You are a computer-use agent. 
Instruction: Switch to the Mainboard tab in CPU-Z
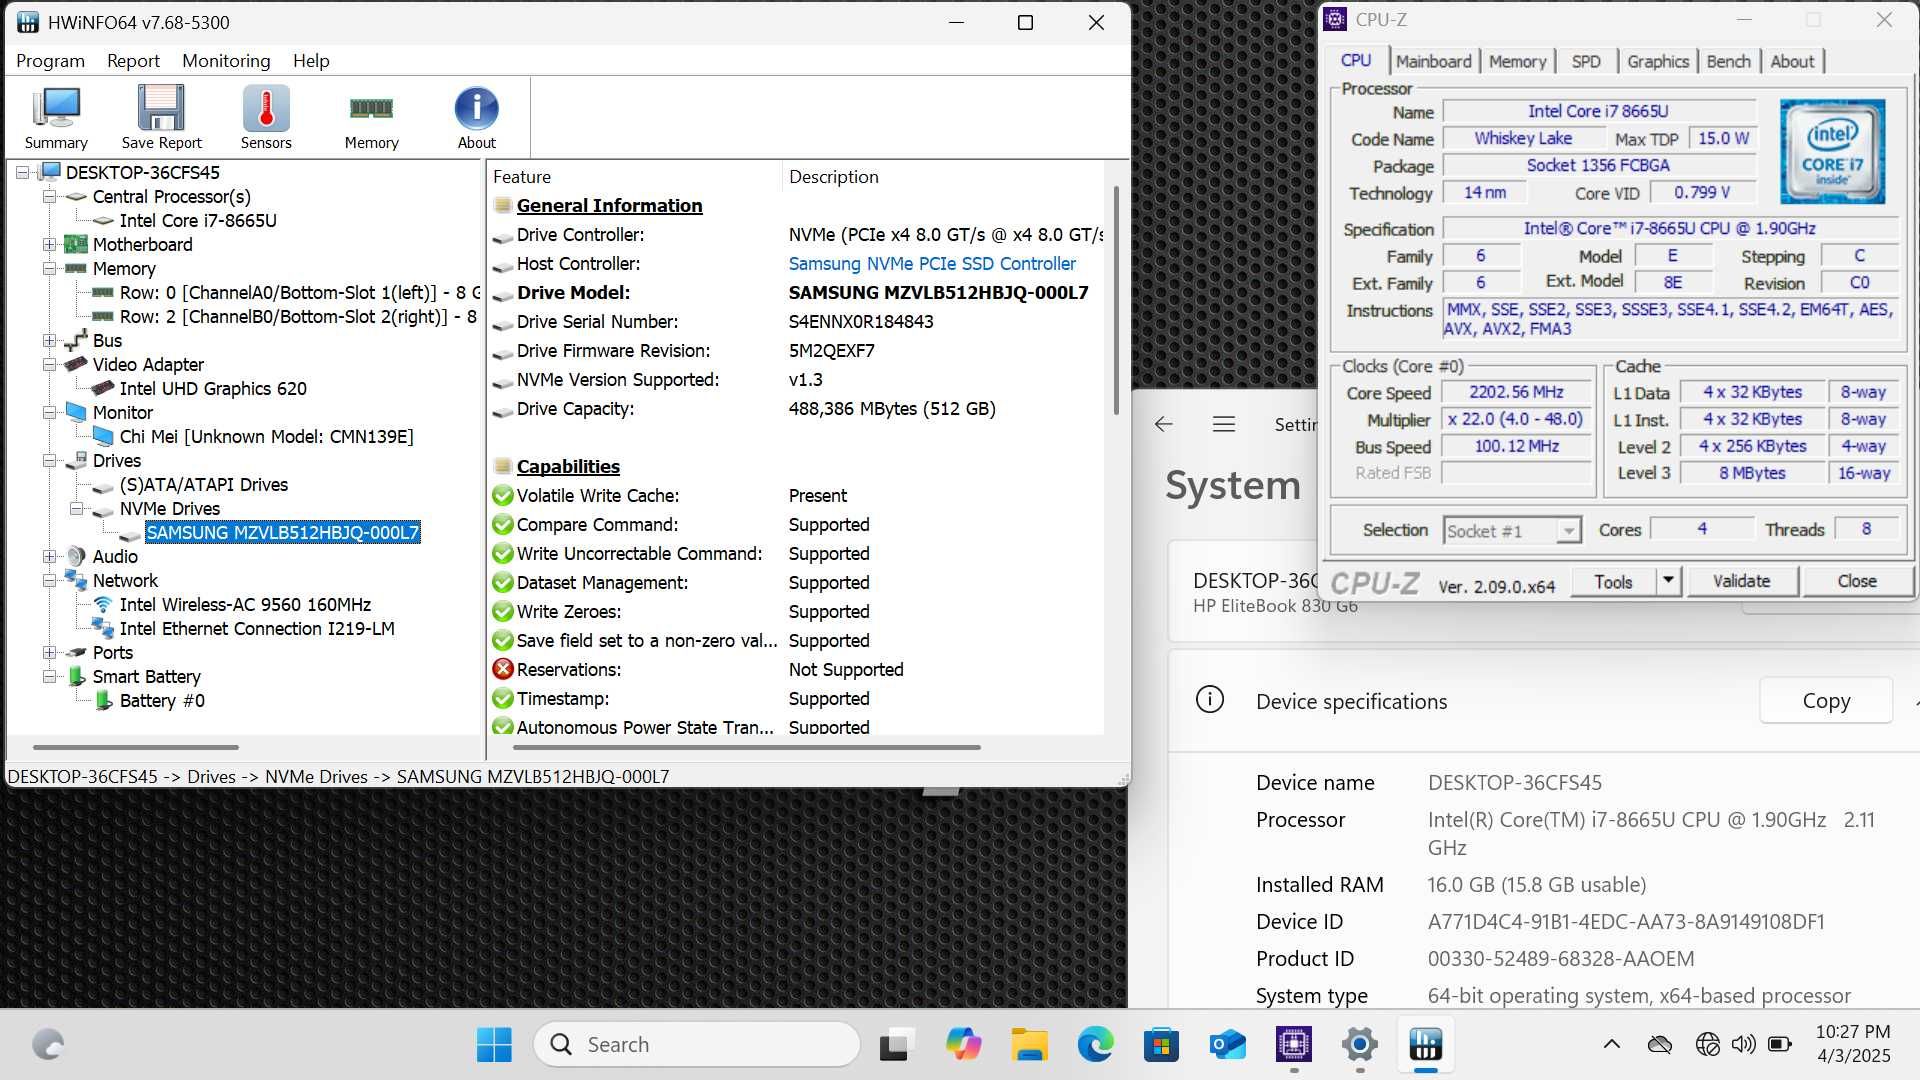(x=1433, y=61)
